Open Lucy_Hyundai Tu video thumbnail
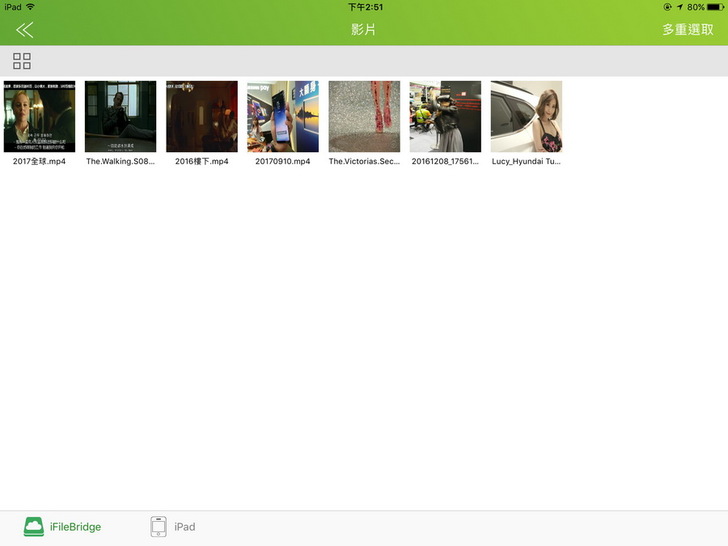 pos(526,117)
